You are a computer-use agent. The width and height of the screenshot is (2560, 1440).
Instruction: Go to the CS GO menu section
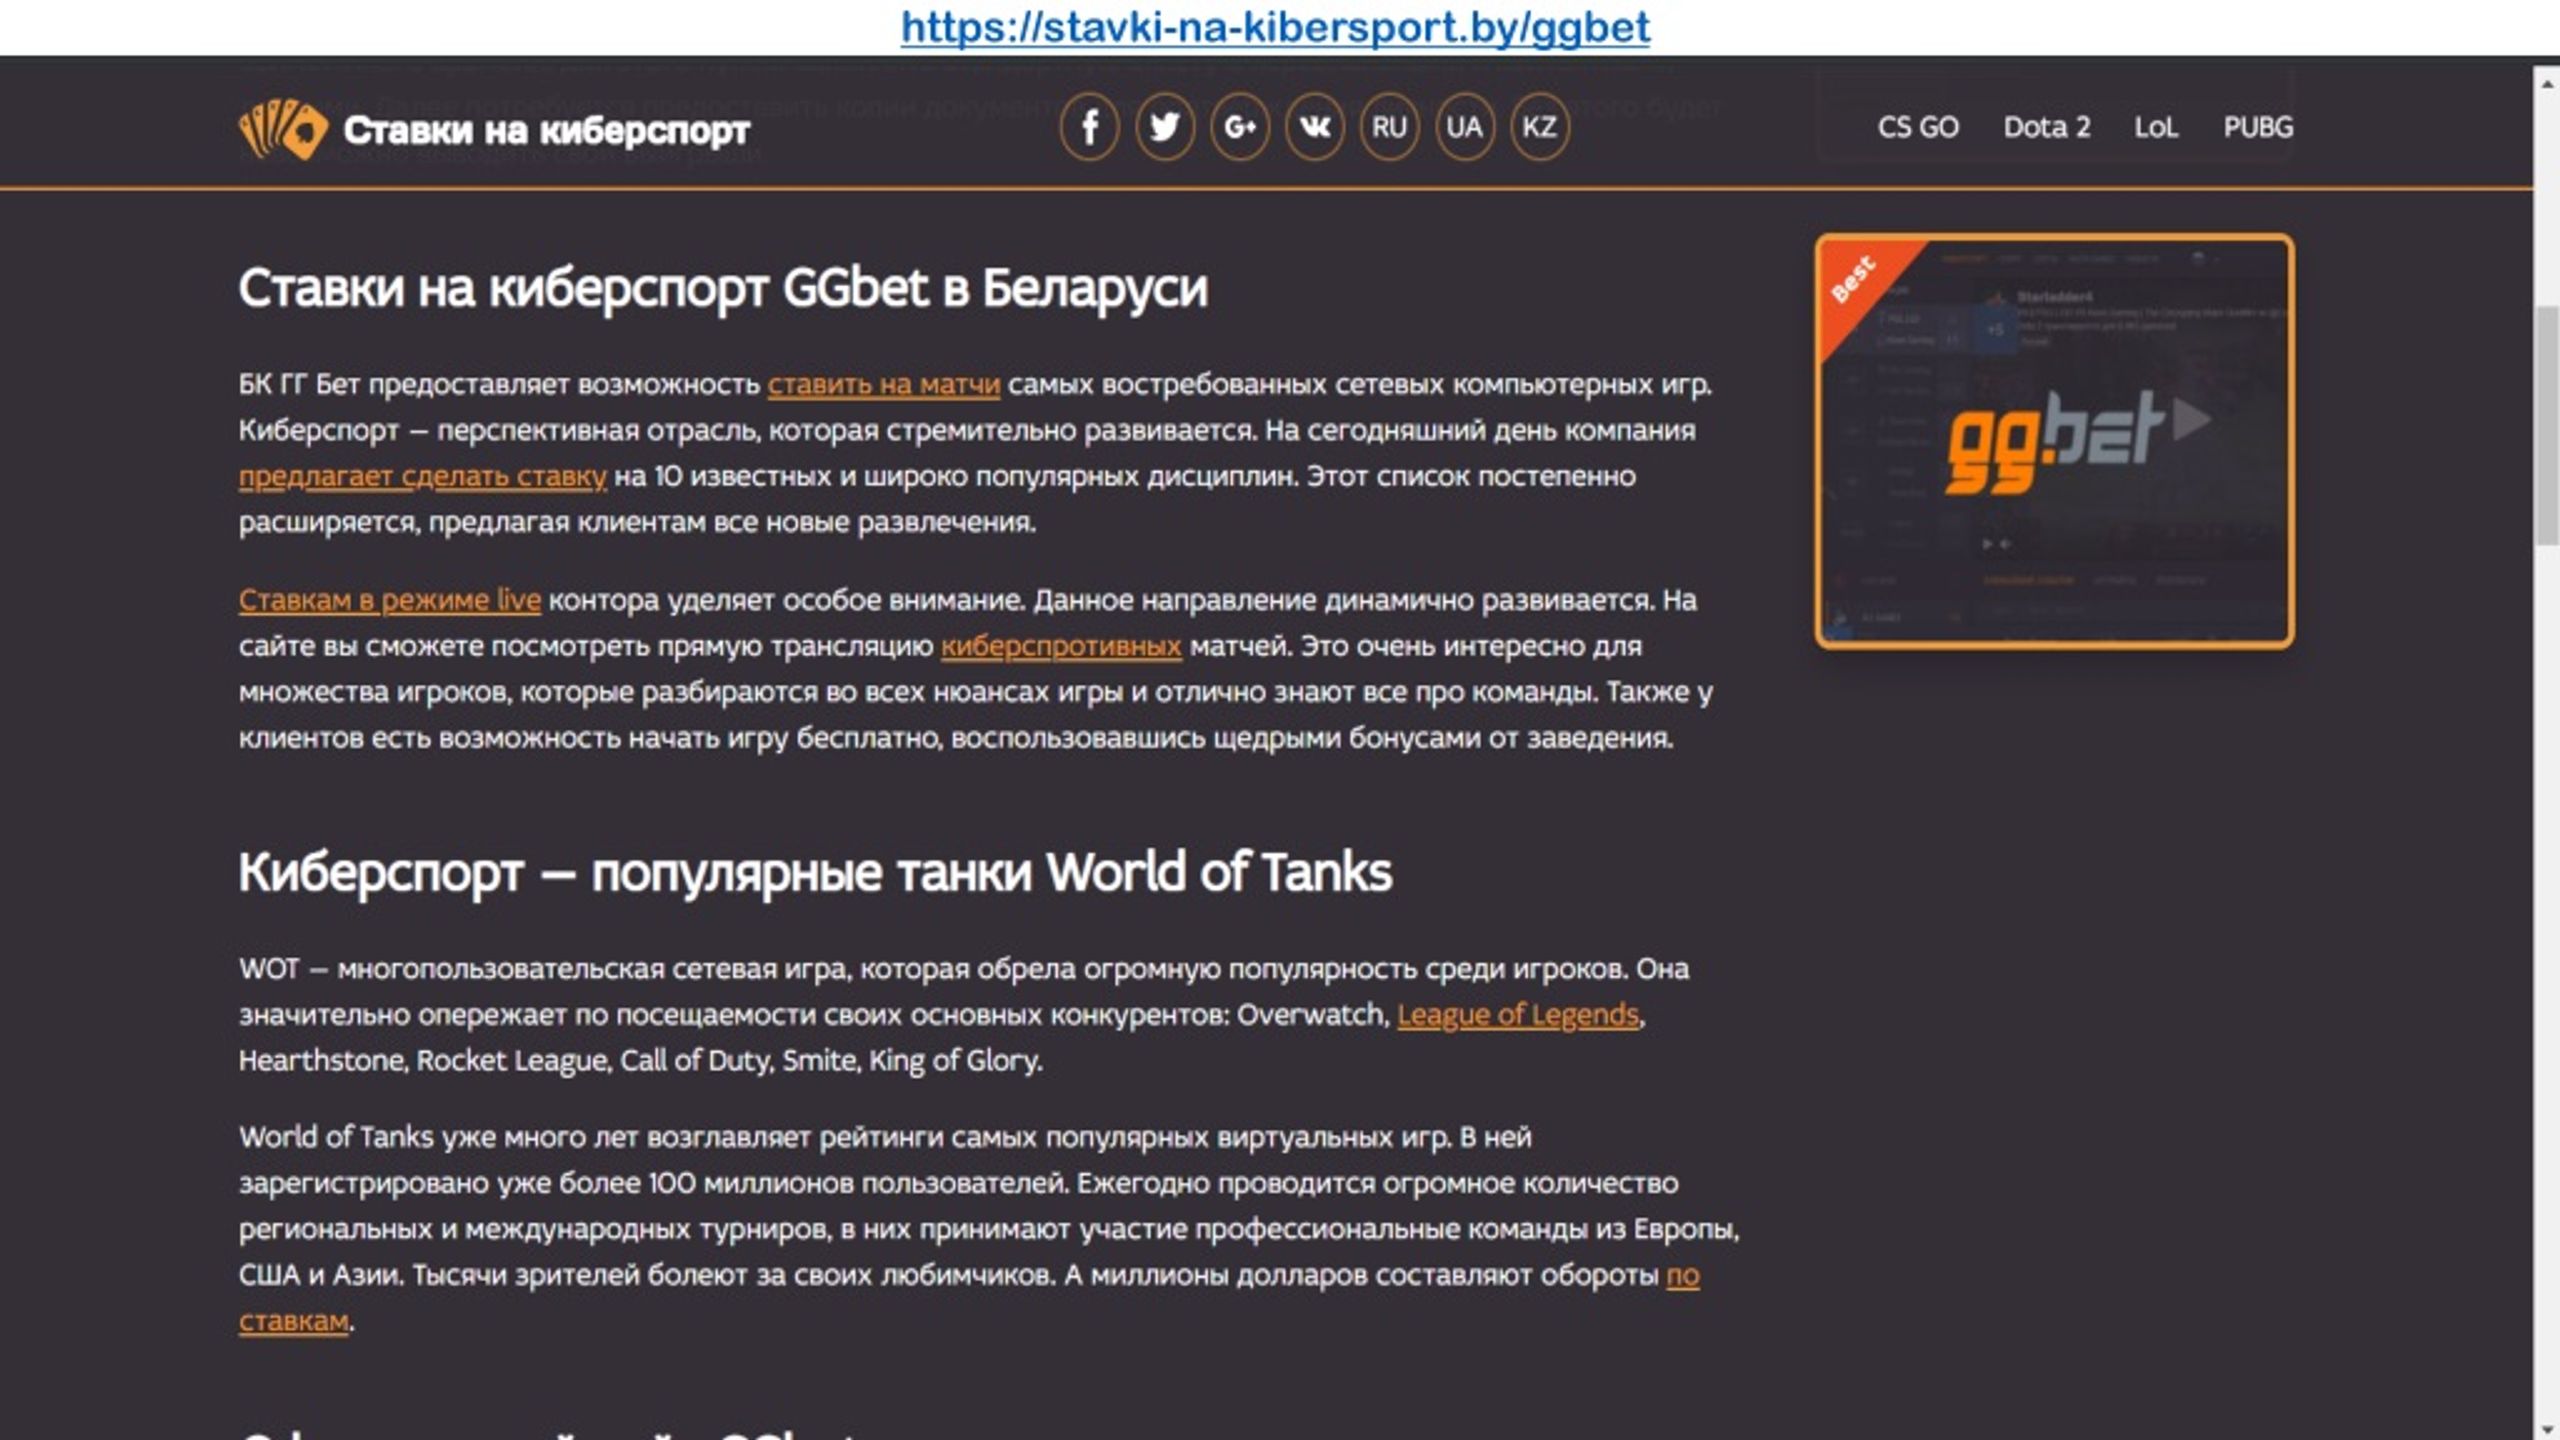pyautogui.click(x=1918, y=128)
